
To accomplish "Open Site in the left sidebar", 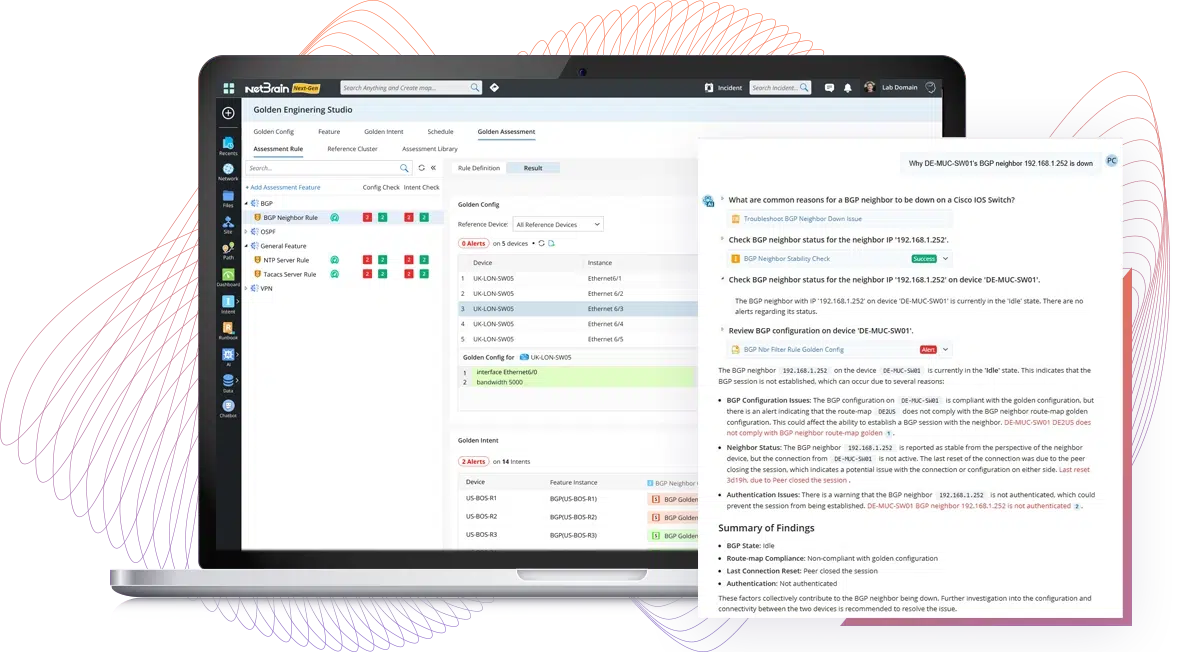I will [228, 224].
